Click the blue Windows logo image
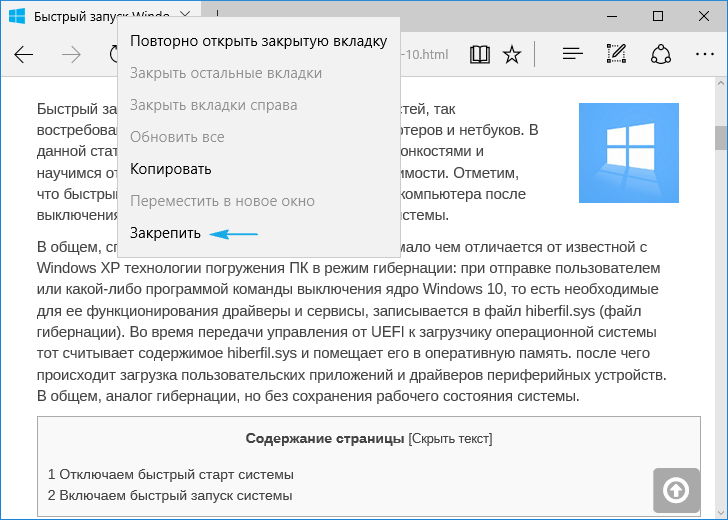Image resolution: width=728 pixels, height=520 pixels. 628,152
